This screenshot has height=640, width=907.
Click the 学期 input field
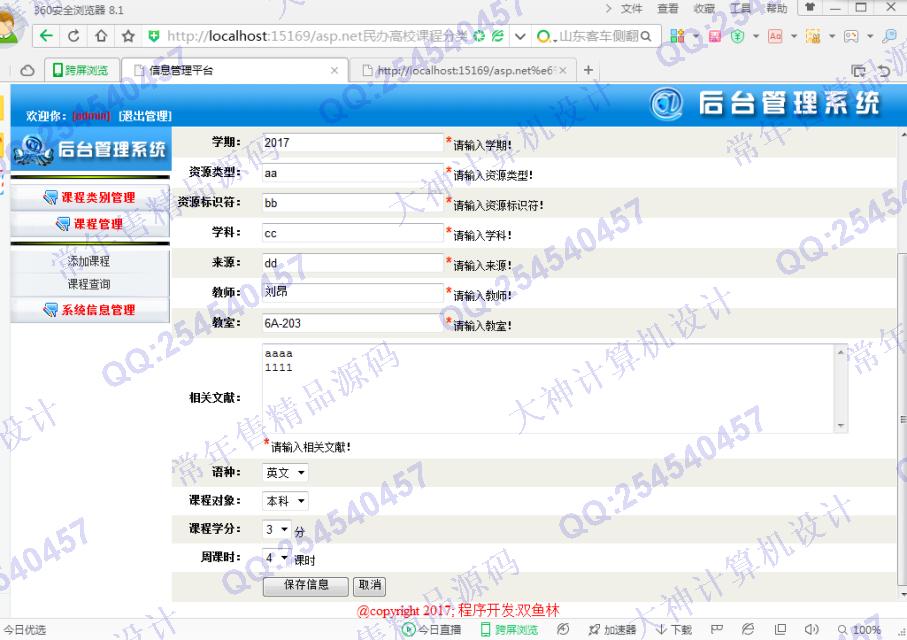(x=353, y=142)
